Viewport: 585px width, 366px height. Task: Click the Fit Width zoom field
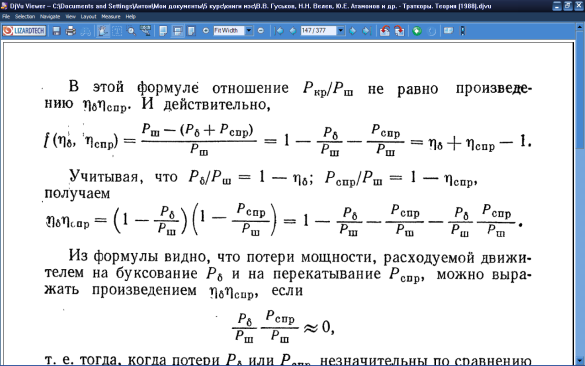[229, 31]
